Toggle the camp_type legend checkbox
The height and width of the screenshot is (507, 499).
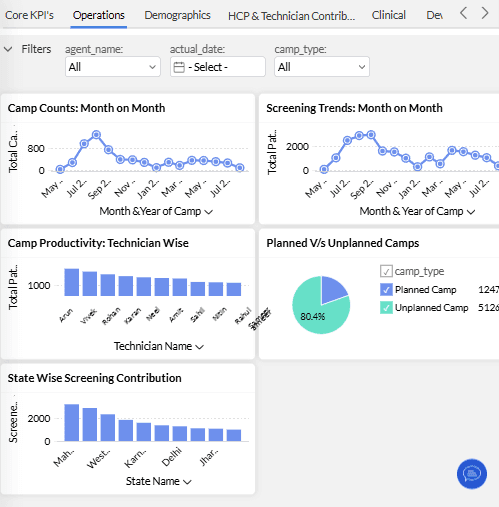(x=386, y=271)
